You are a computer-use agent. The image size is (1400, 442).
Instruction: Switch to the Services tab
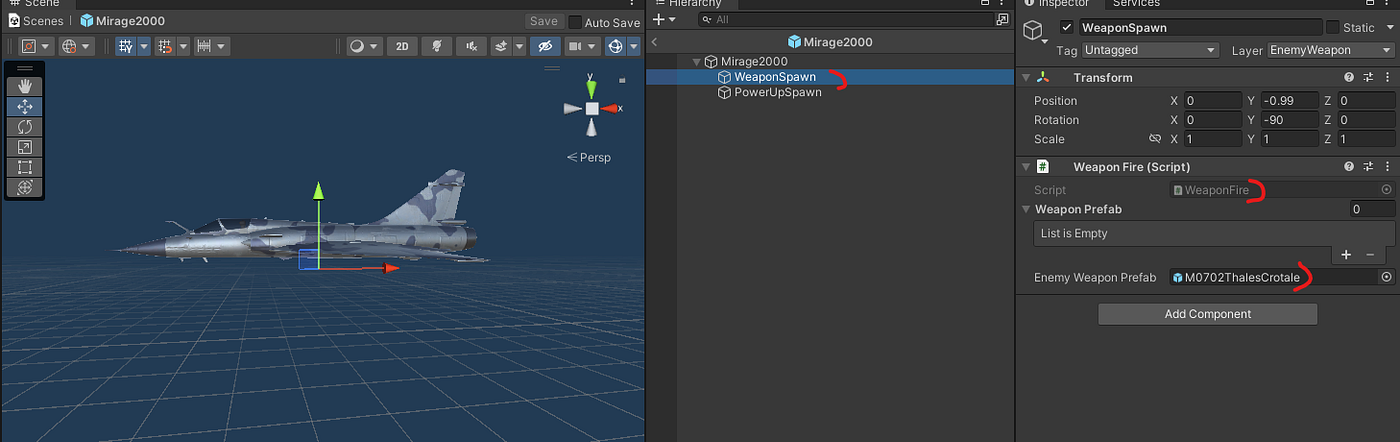(1136, 3)
